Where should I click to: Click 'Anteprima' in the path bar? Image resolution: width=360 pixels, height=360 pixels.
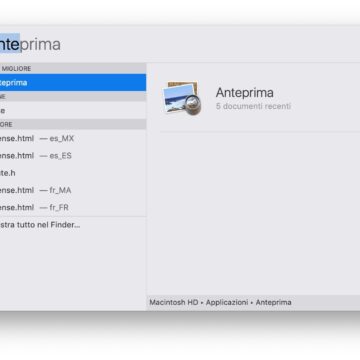tap(274, 302)
